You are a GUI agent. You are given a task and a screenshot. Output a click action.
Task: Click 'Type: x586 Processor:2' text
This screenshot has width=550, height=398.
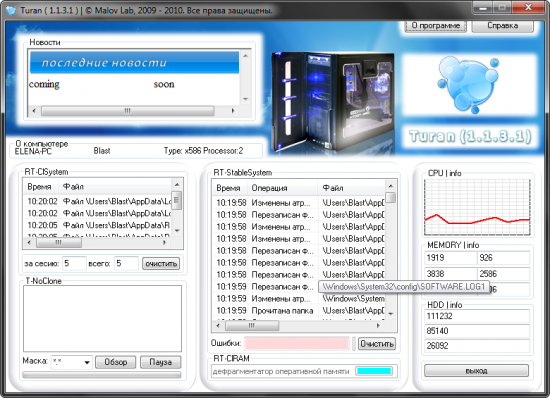coord(203,151)
